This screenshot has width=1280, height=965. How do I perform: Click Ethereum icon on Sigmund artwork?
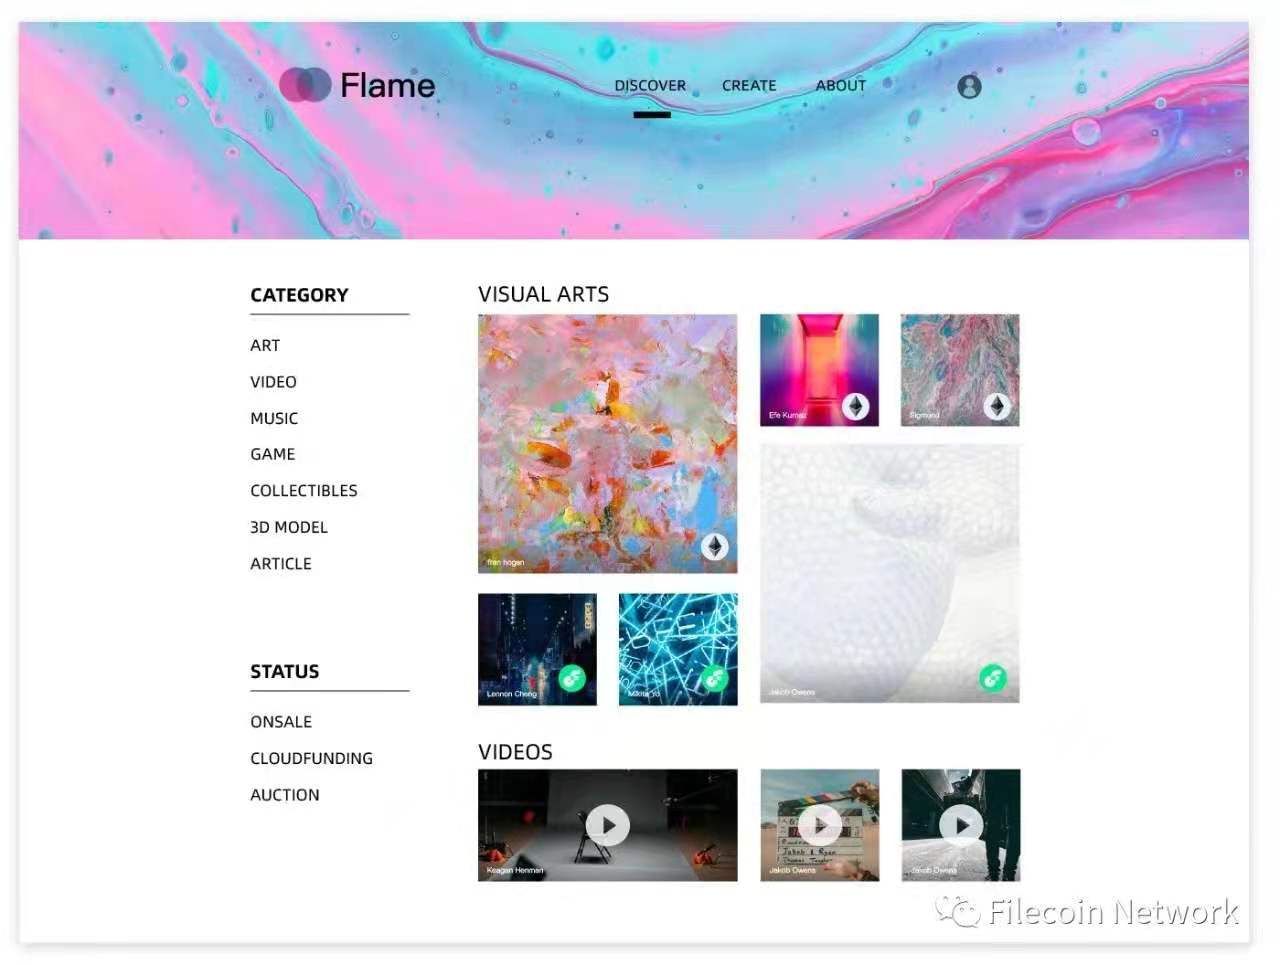click(997, 406)
